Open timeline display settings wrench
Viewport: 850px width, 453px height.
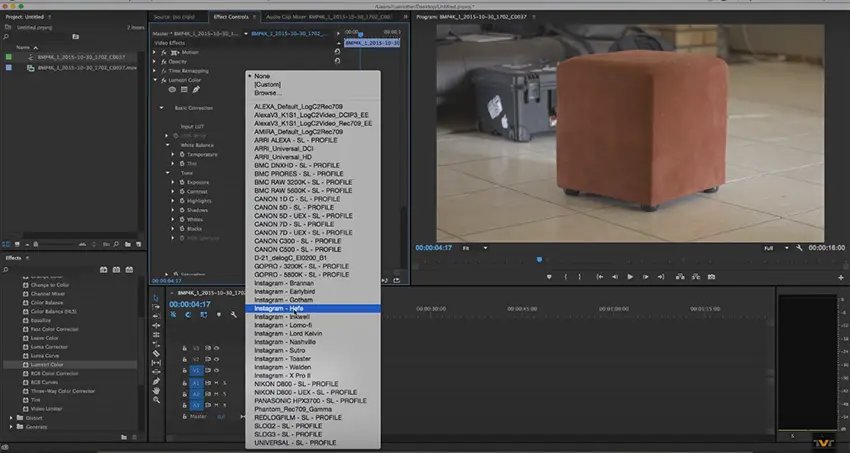point(234,314)
